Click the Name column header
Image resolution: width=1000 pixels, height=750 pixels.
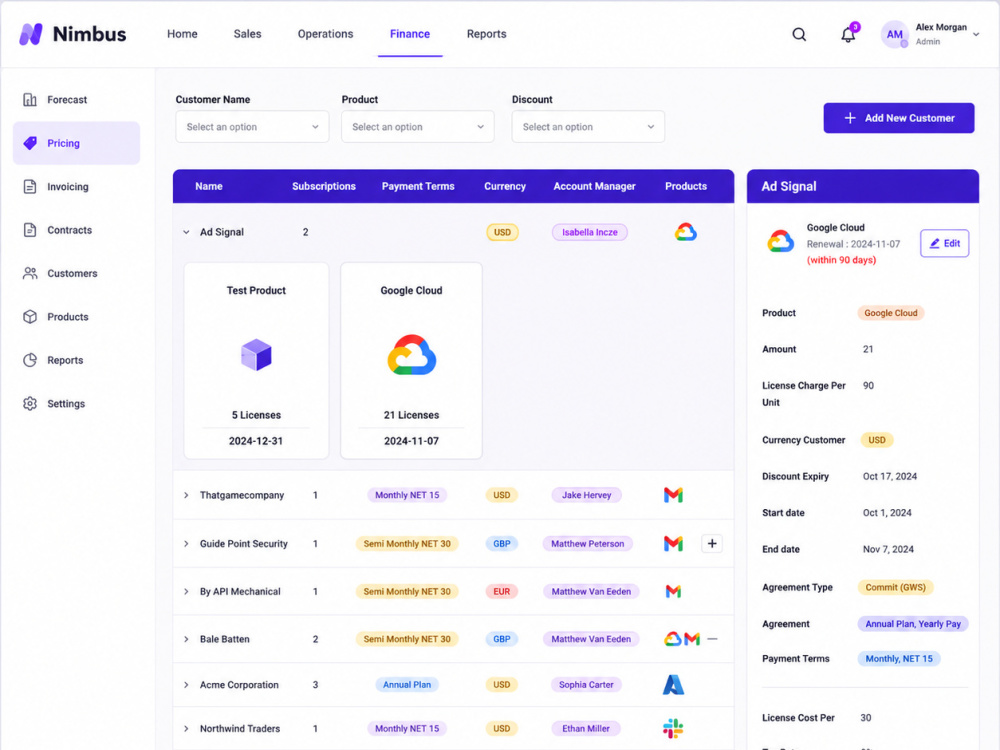point(209,186)
